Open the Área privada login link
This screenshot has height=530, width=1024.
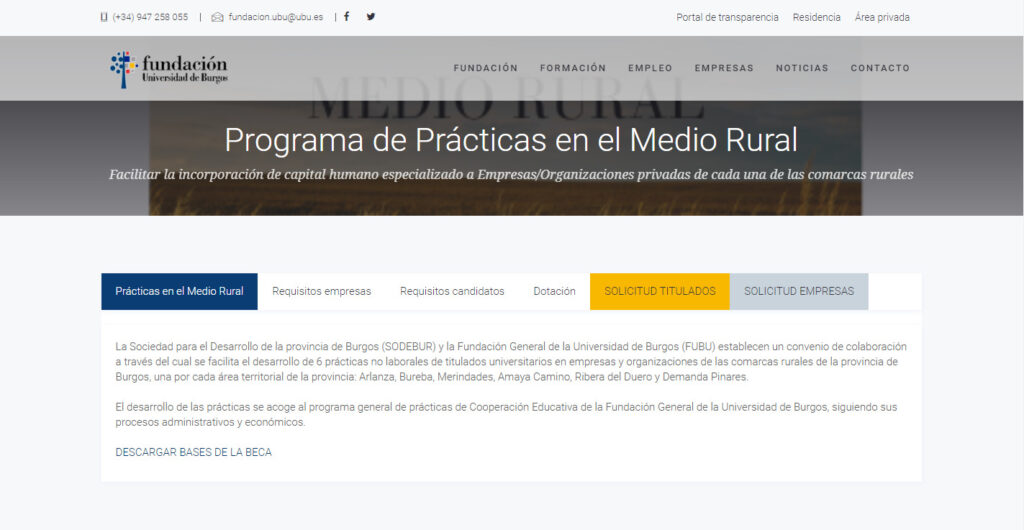(x=882, y=17)
